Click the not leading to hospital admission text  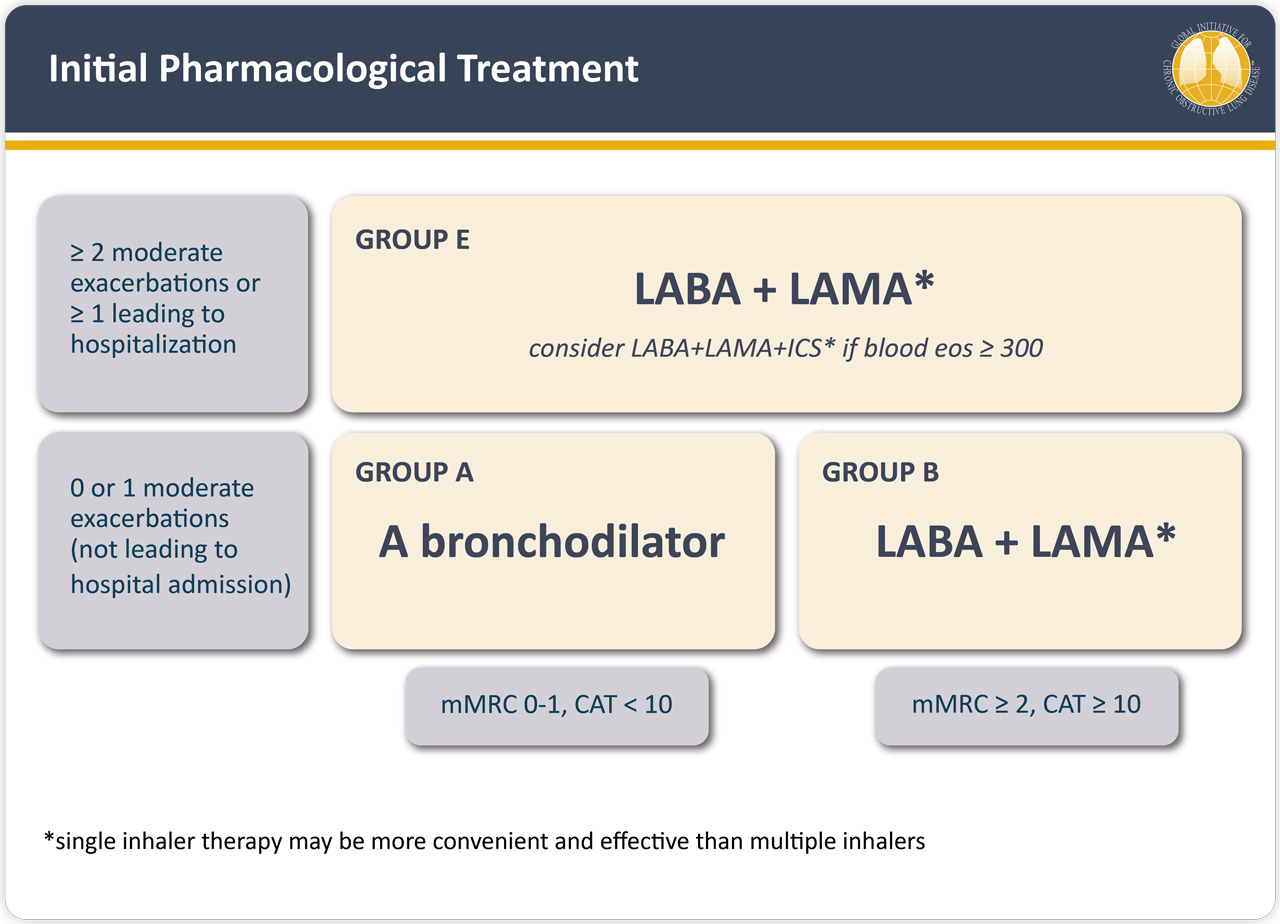tap(180, 567)
